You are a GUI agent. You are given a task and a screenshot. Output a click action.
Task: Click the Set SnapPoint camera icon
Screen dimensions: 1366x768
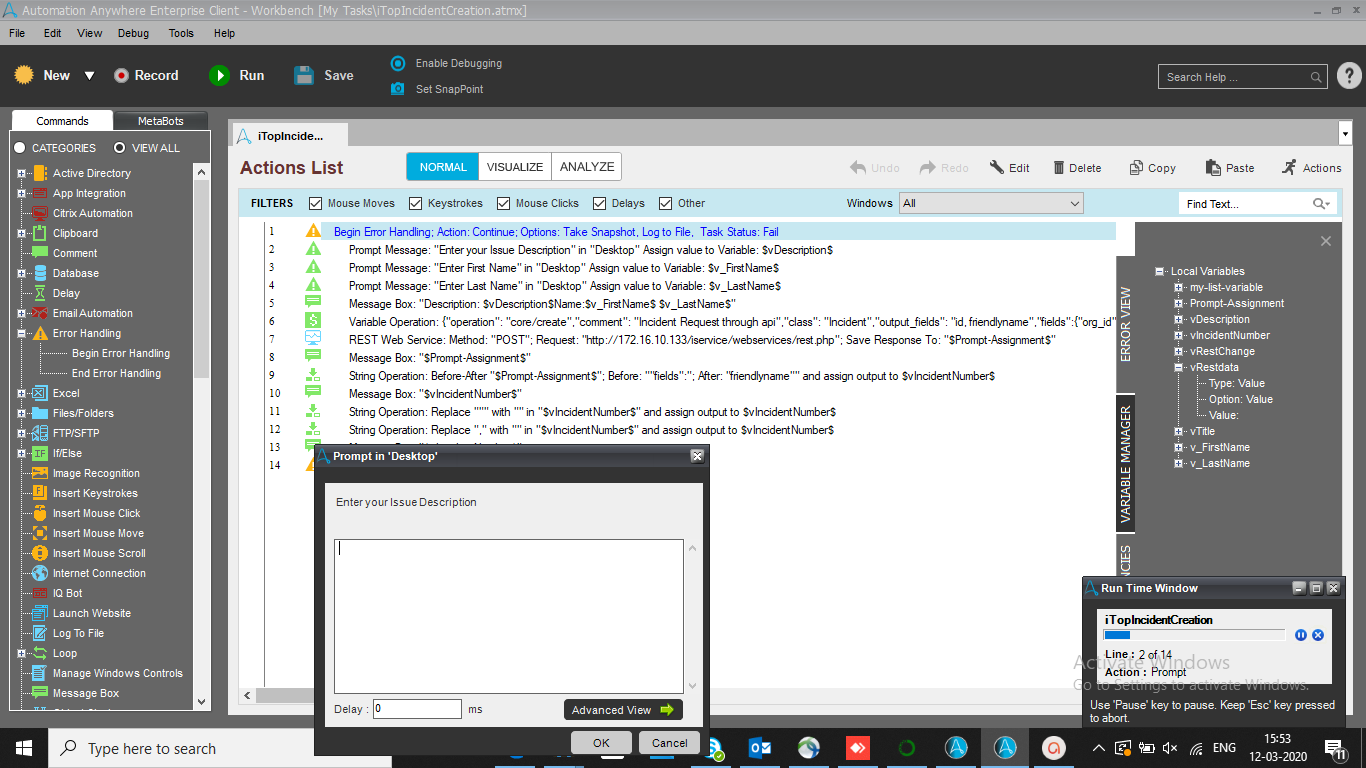(x=397, y=89)
